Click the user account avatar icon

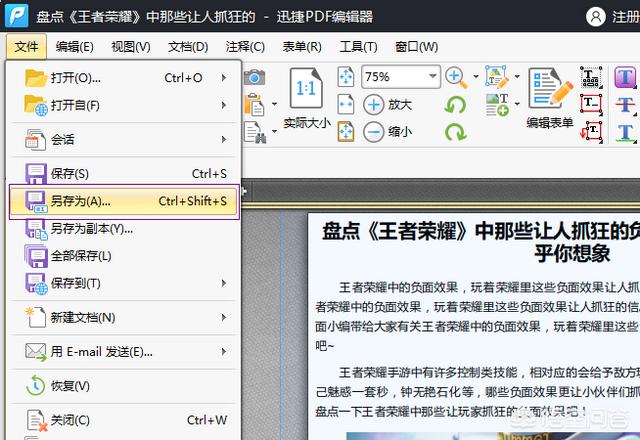tap(596, 17)
